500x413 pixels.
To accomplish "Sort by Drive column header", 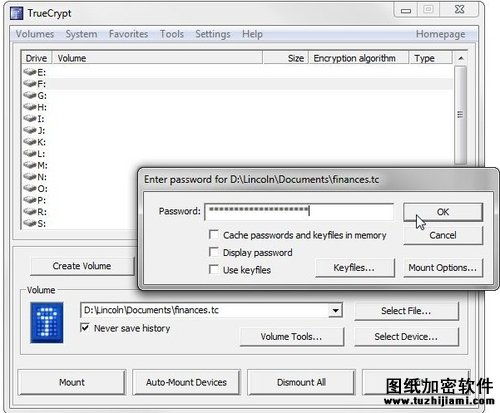I will point(36,58).
